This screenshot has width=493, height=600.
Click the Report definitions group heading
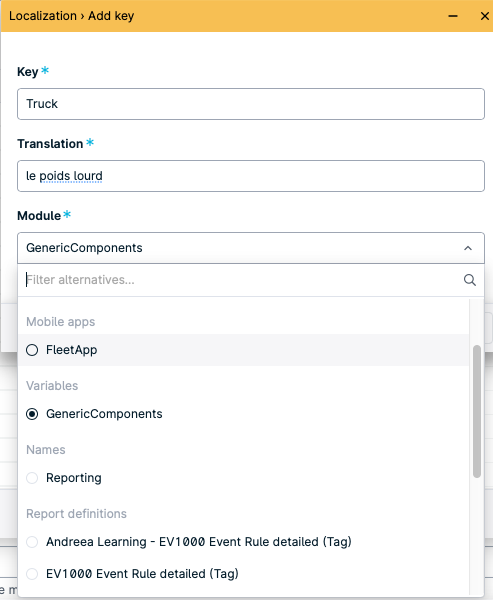(76, 514)
